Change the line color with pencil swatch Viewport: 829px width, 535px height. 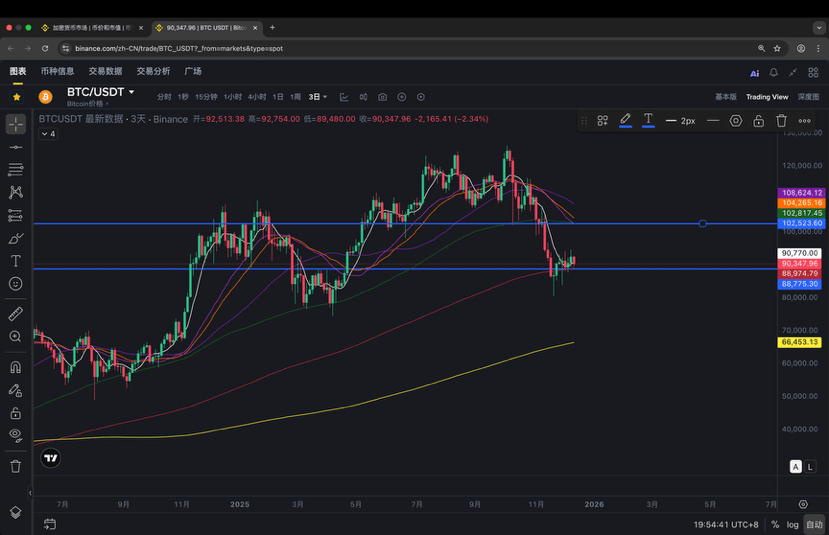click(x=625, y=121)
